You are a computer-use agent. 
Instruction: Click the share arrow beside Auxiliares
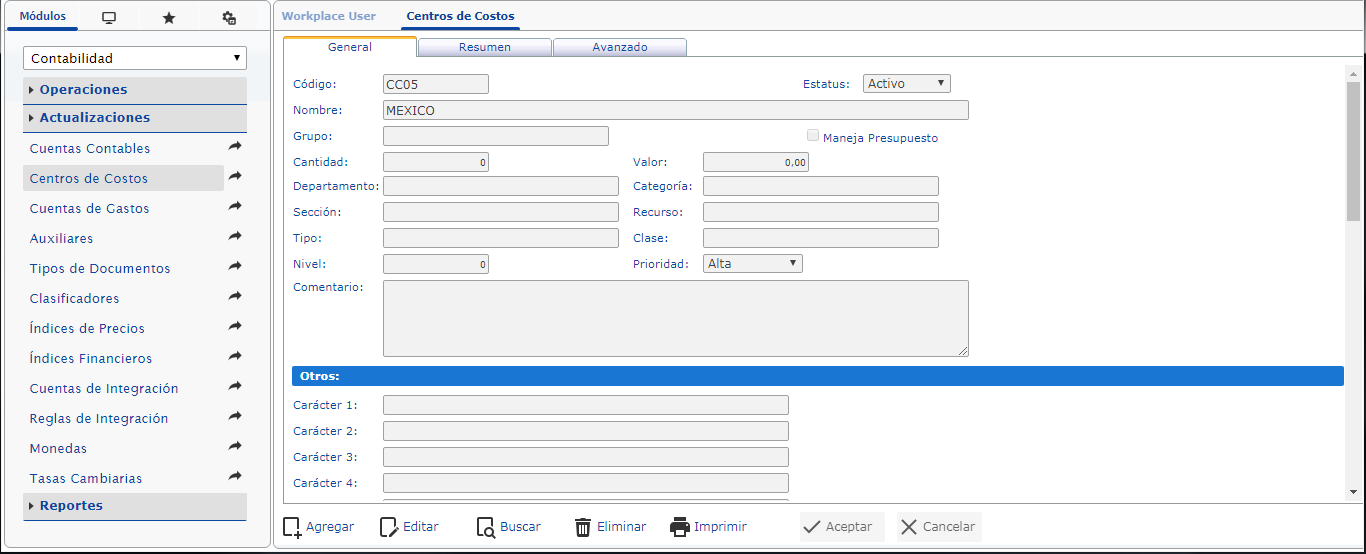click(x=235, y=237)
